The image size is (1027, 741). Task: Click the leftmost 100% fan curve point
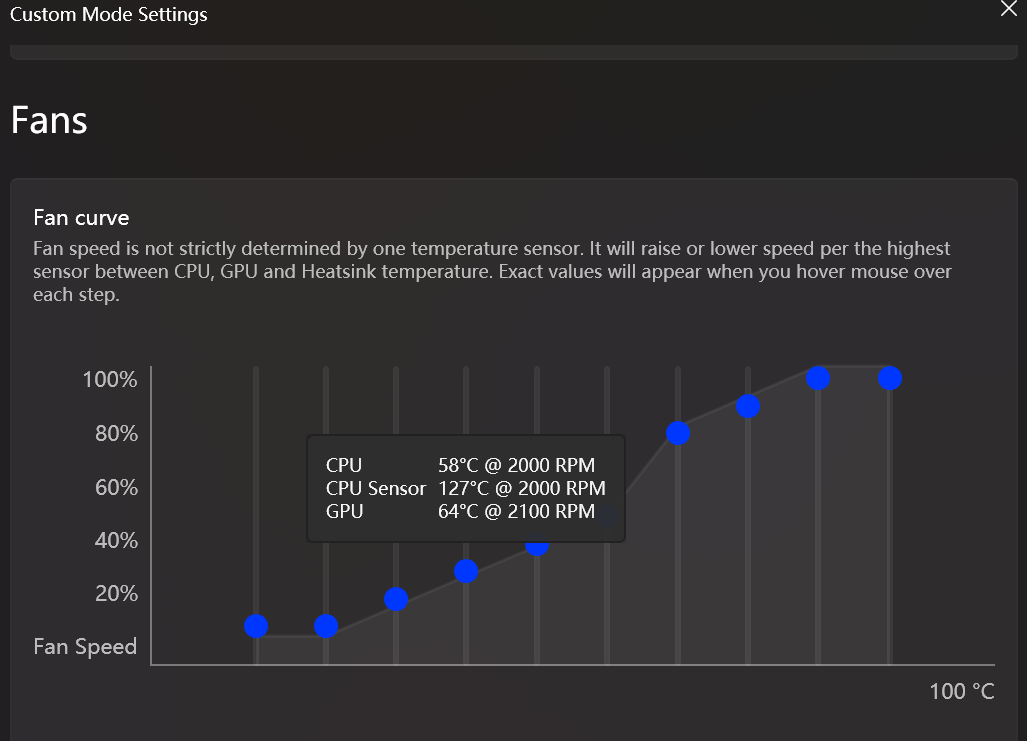818,378
